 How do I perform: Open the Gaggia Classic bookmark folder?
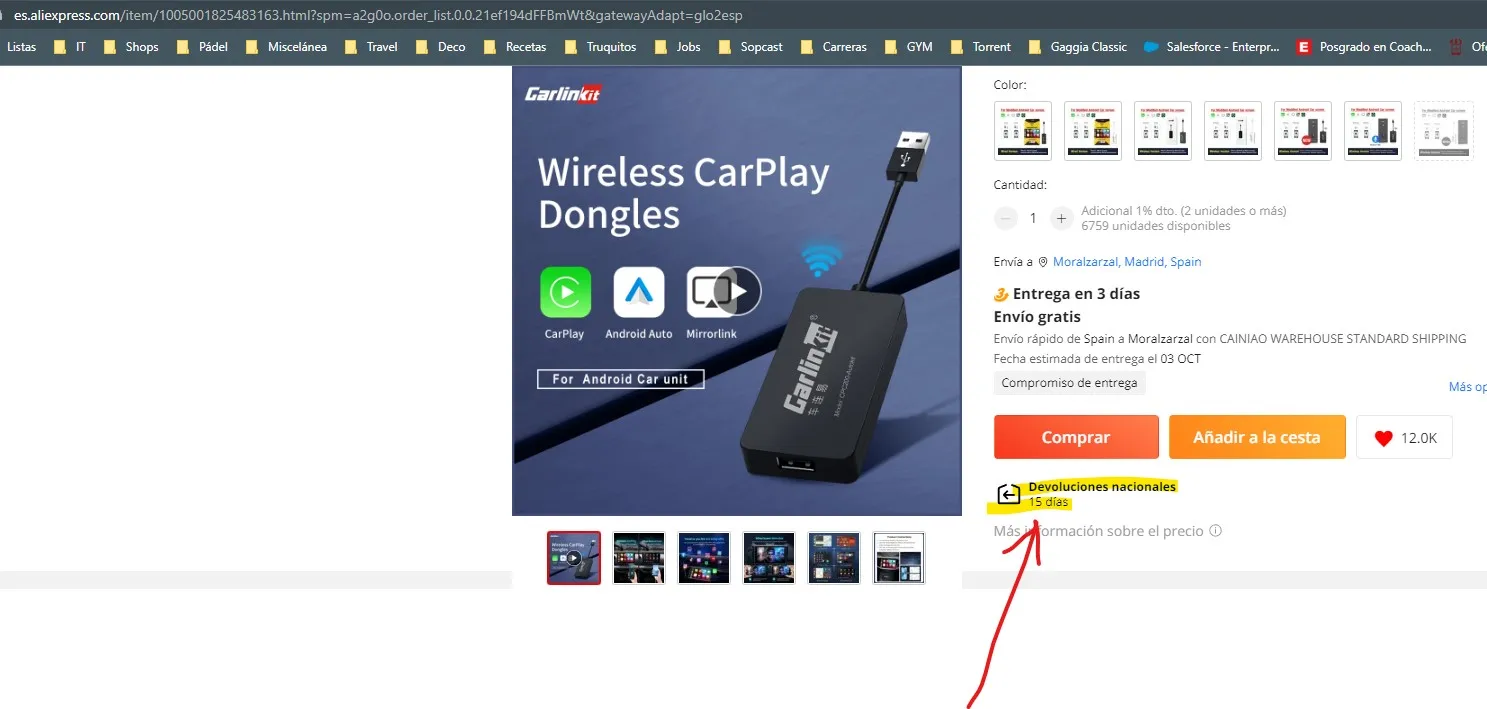[1077, 47]
